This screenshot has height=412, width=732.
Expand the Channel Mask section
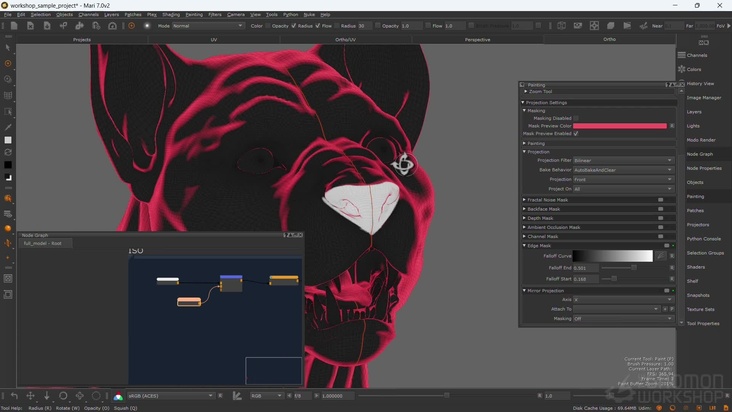(524, 236)
